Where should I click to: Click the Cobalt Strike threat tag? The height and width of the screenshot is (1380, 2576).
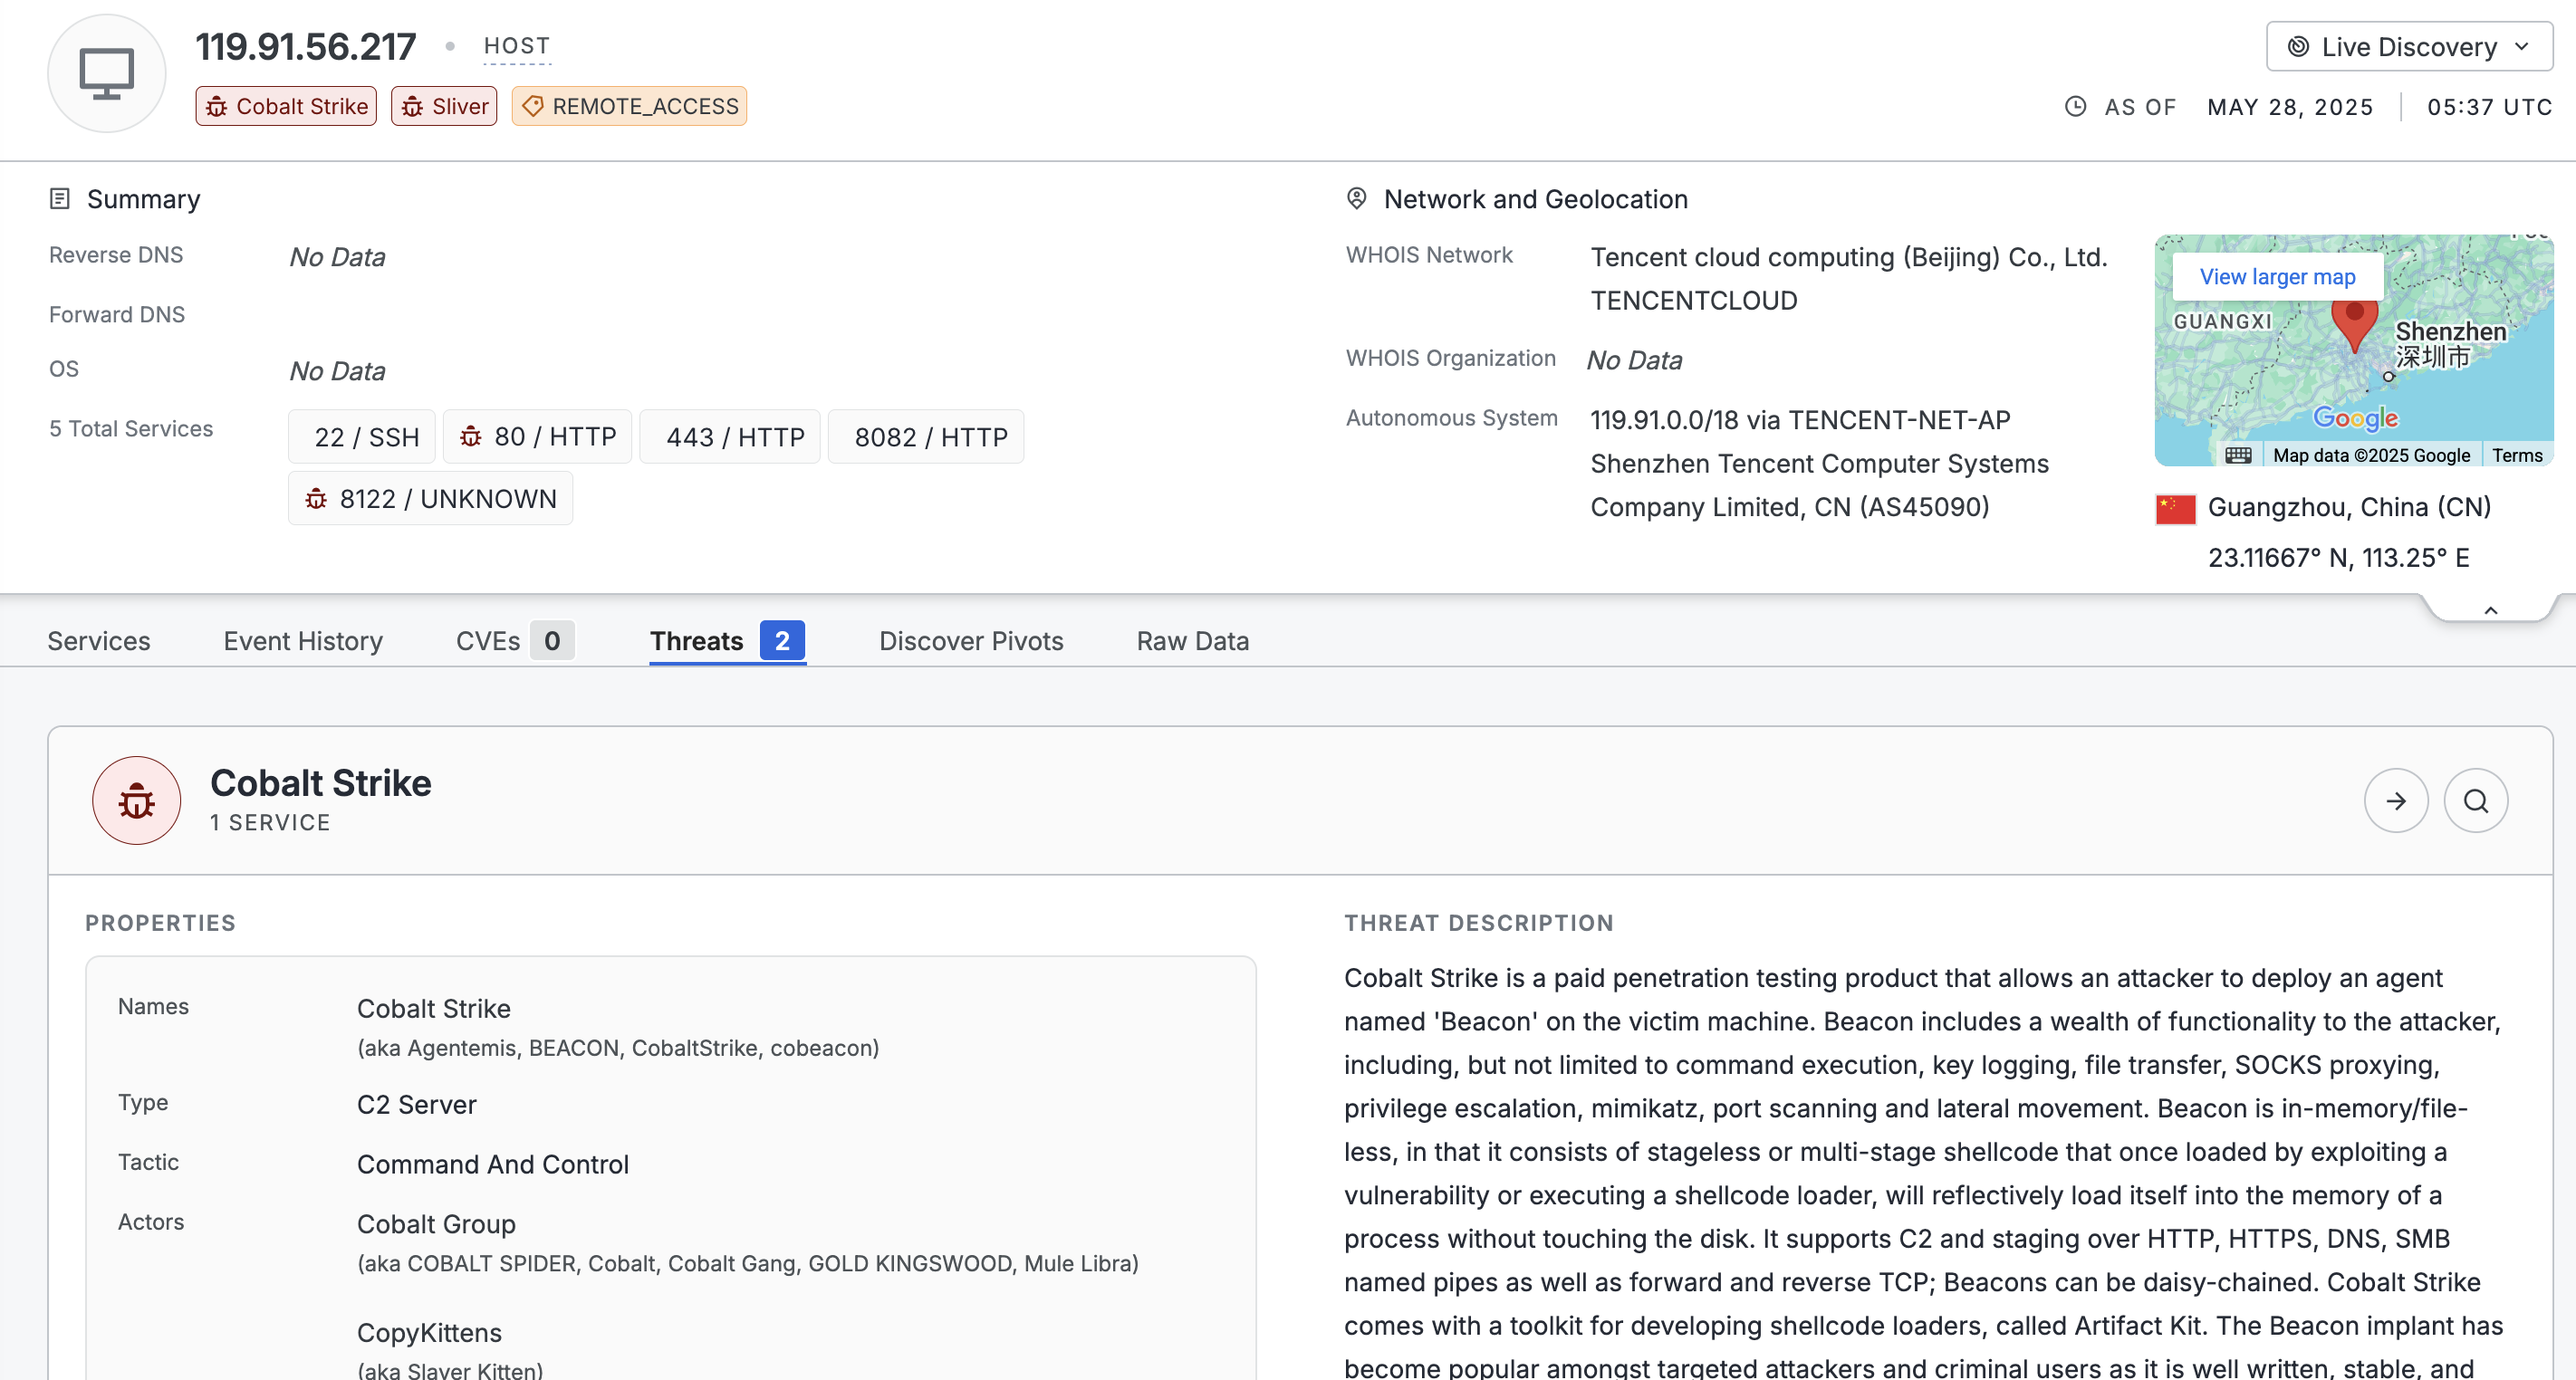click(286, 106)
